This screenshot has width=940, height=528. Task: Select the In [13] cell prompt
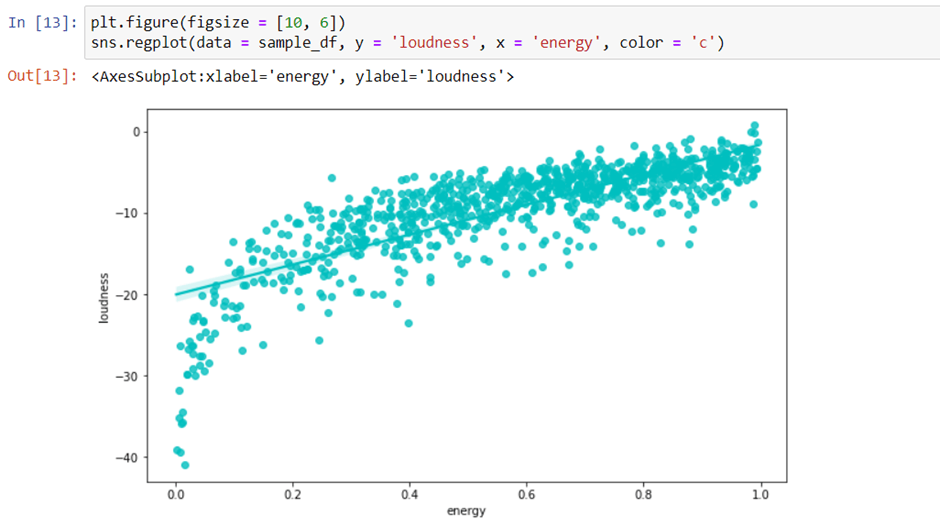[x=43, y=23]
